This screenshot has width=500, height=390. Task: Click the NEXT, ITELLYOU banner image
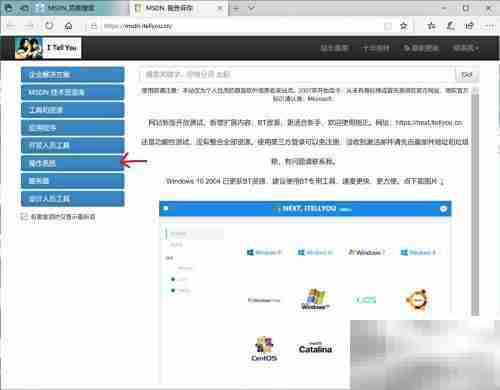[305, 209]
